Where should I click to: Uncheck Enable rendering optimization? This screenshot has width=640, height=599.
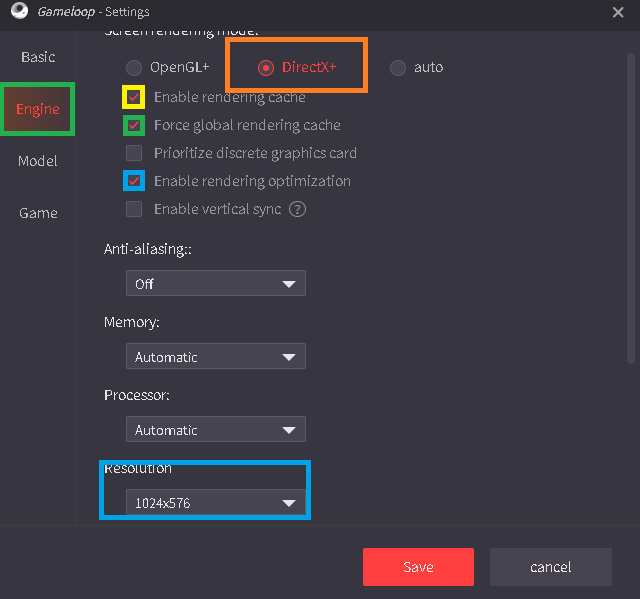[x=134, y=181]
